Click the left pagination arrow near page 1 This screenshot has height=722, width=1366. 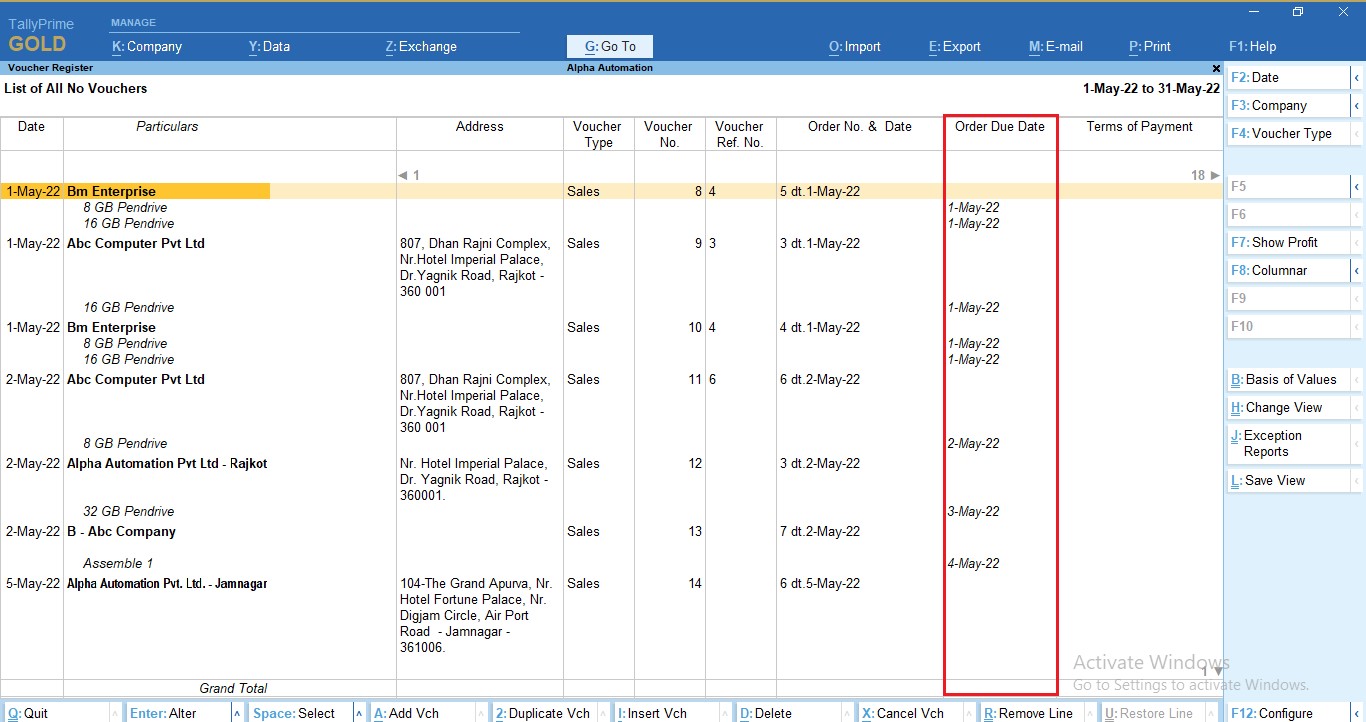pyautogui.click(x=403, y=174)
